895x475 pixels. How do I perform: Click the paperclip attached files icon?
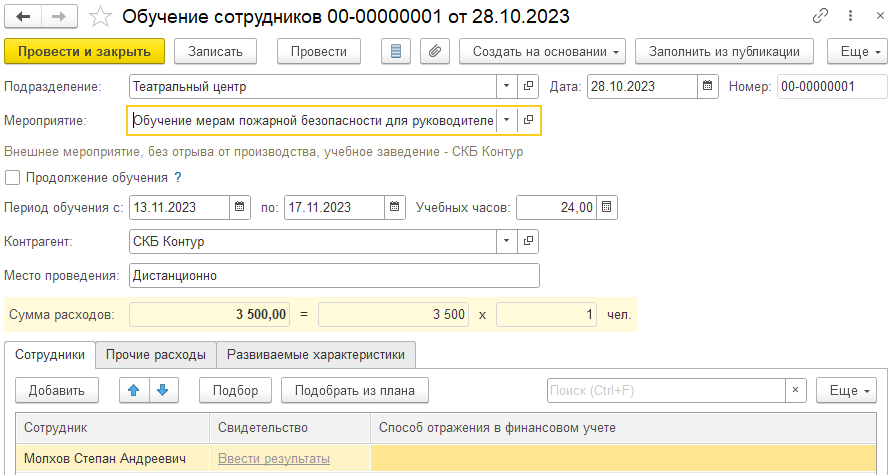point(435,51)
